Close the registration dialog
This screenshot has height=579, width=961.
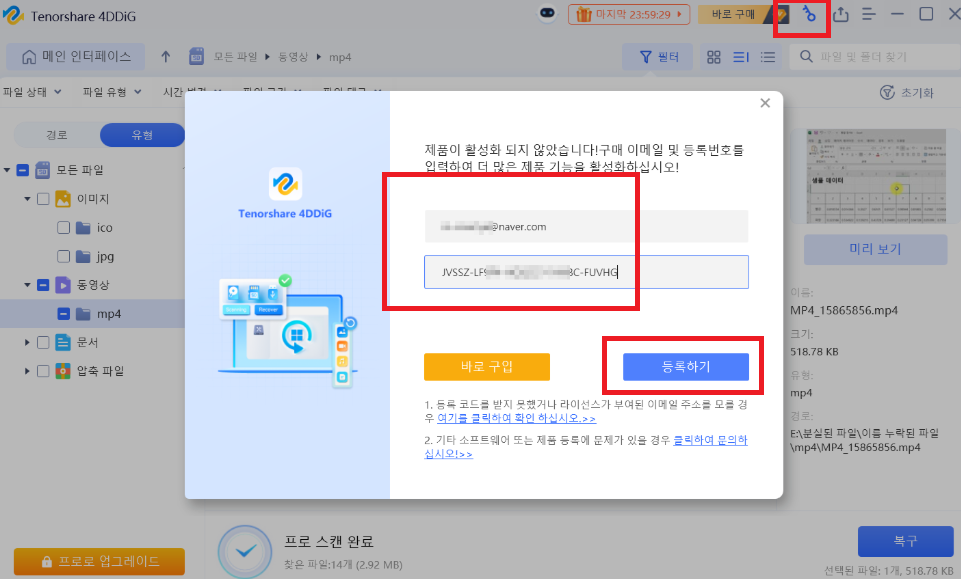coord(765,103)
